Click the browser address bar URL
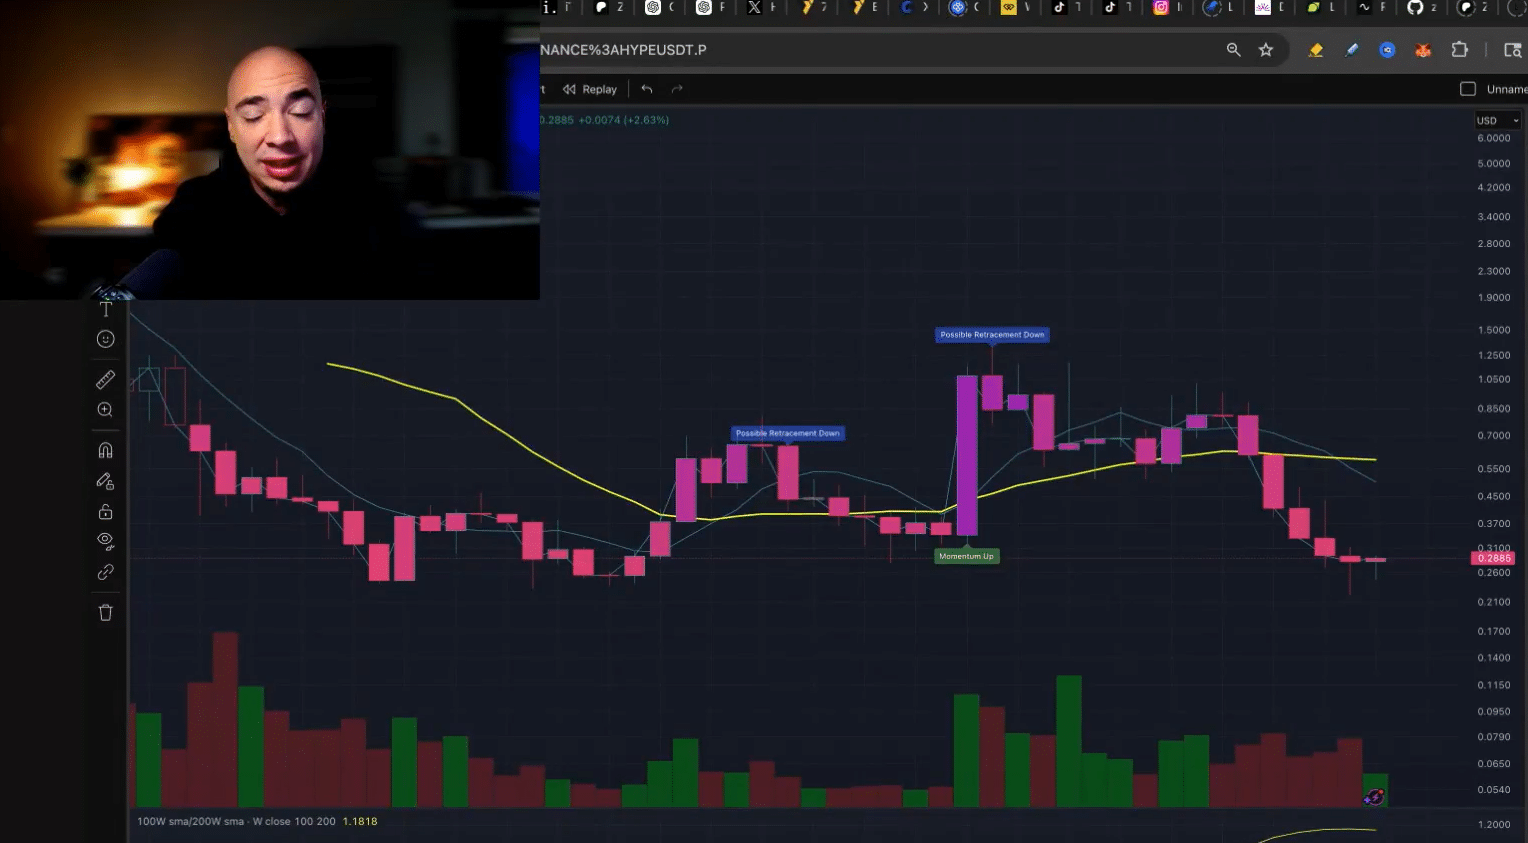The height and width of the screenshot is (843, 1528). coord(623,50)
